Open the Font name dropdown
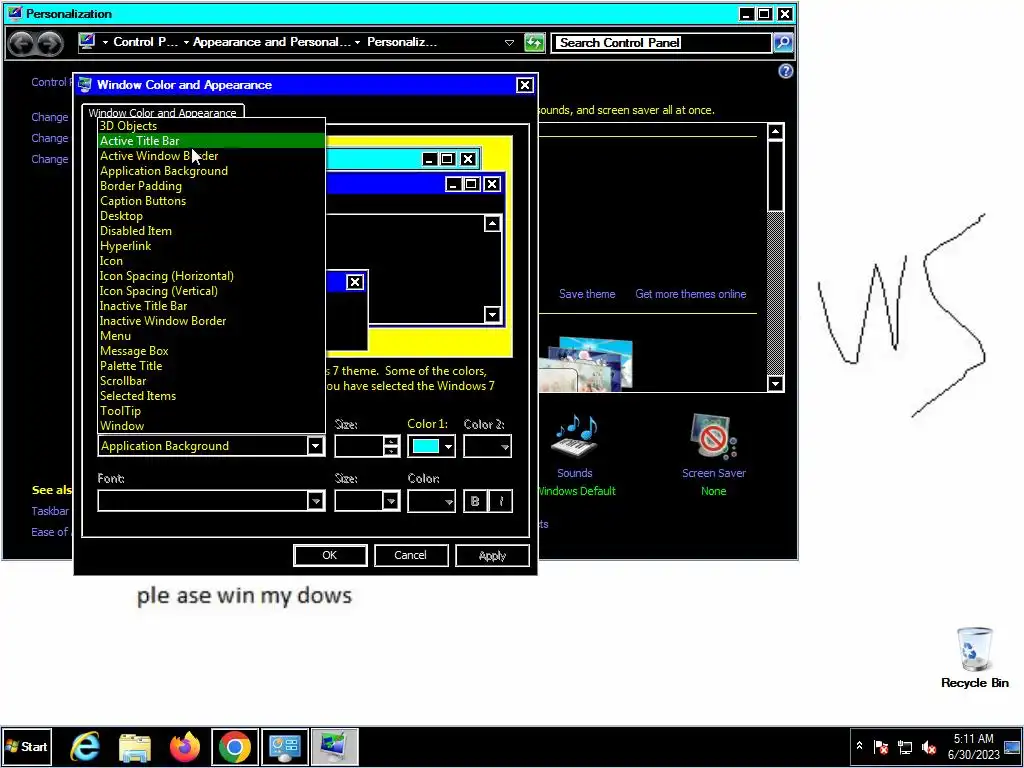Screen dimensions: 1024x768 (x=315, y=501)
